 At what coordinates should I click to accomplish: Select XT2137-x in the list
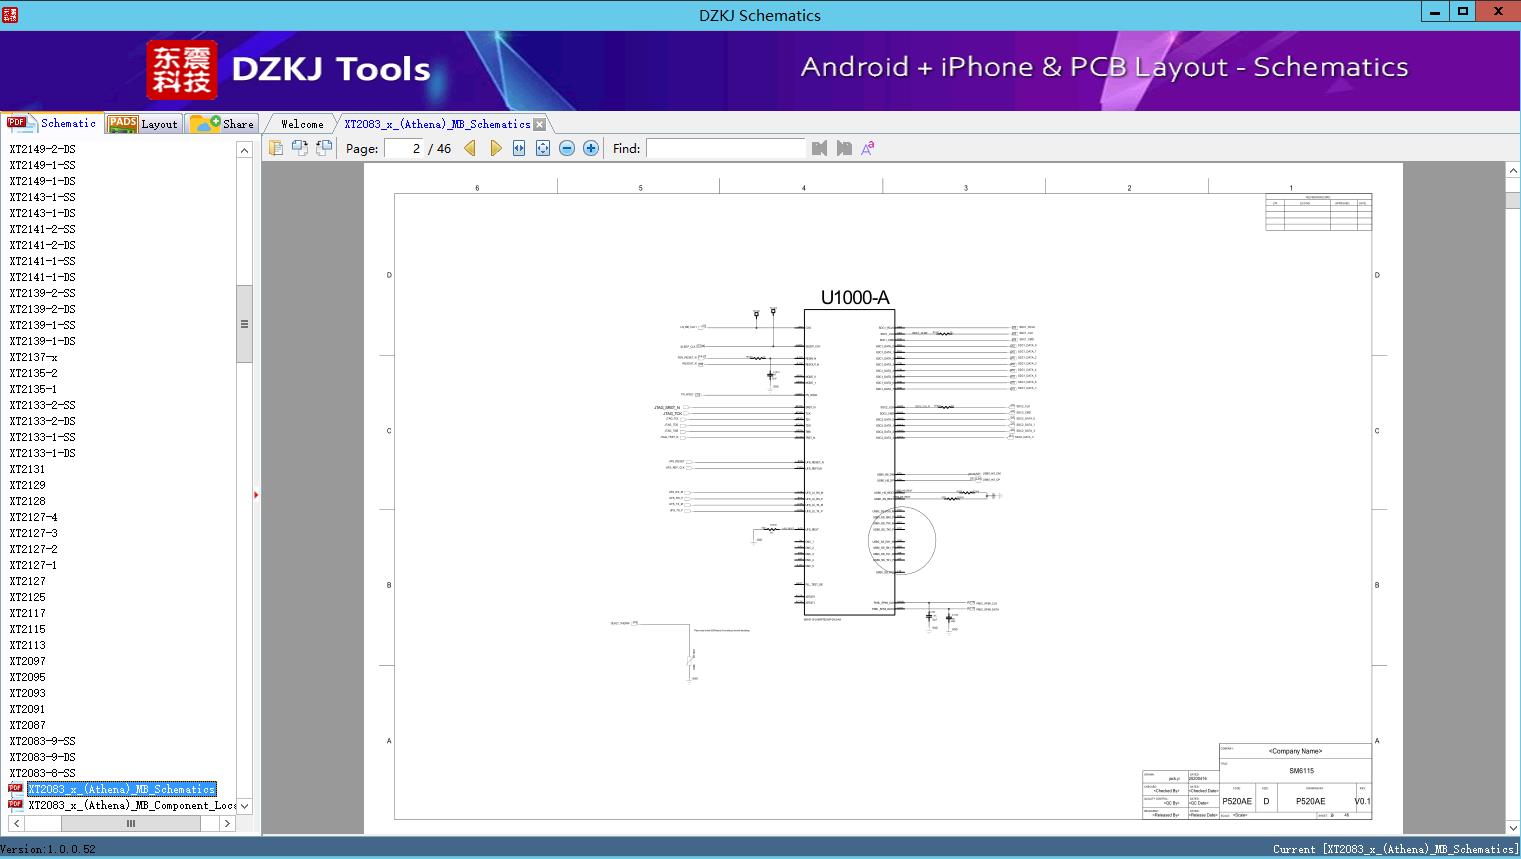[33, 357]
